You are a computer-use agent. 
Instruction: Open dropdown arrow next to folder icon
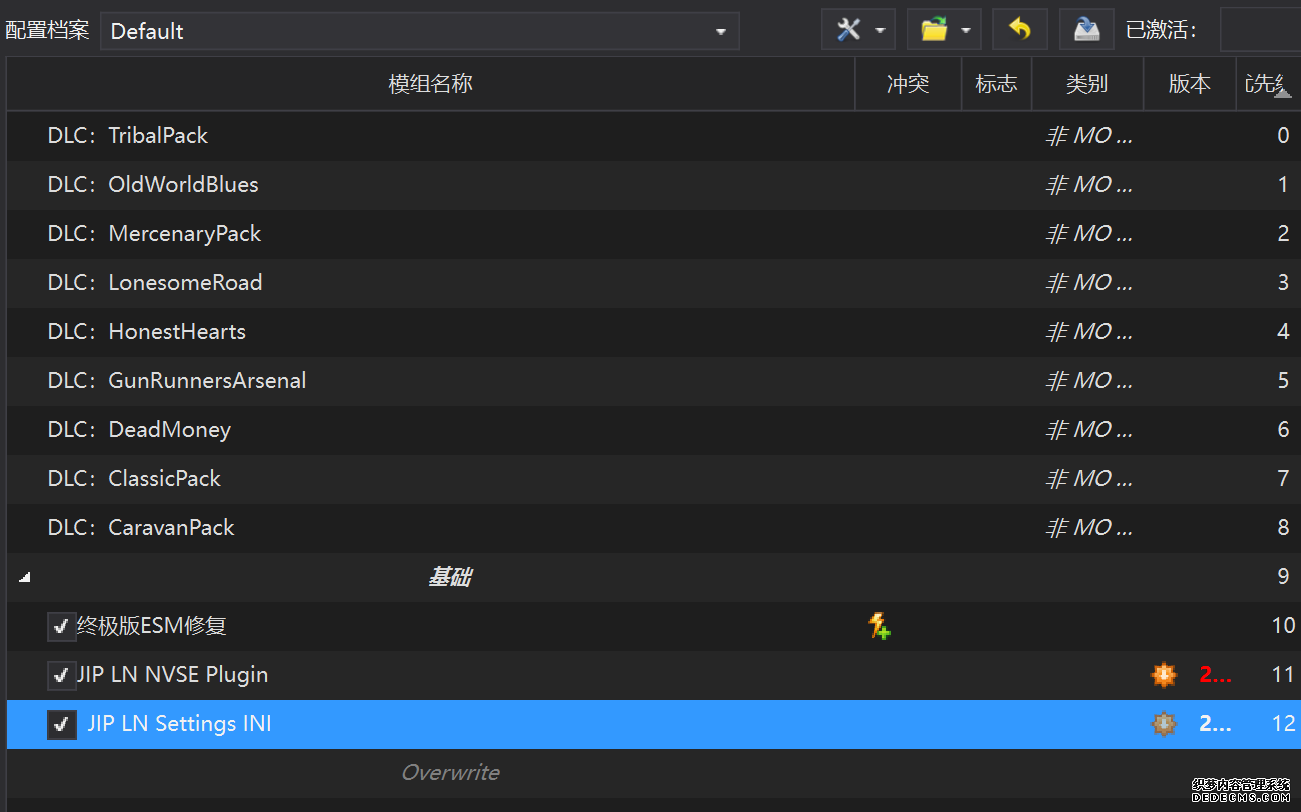tap(966, 31)
